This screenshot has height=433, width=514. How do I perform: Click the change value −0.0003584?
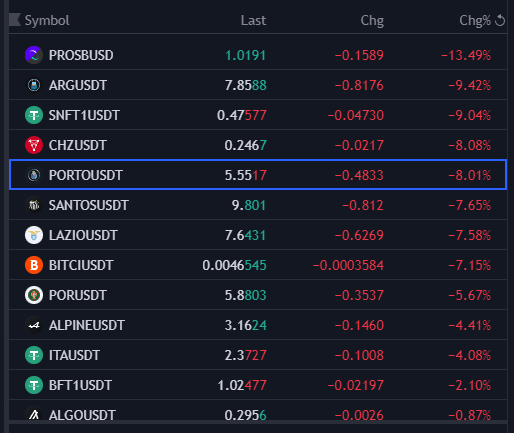tap(348, 265)
